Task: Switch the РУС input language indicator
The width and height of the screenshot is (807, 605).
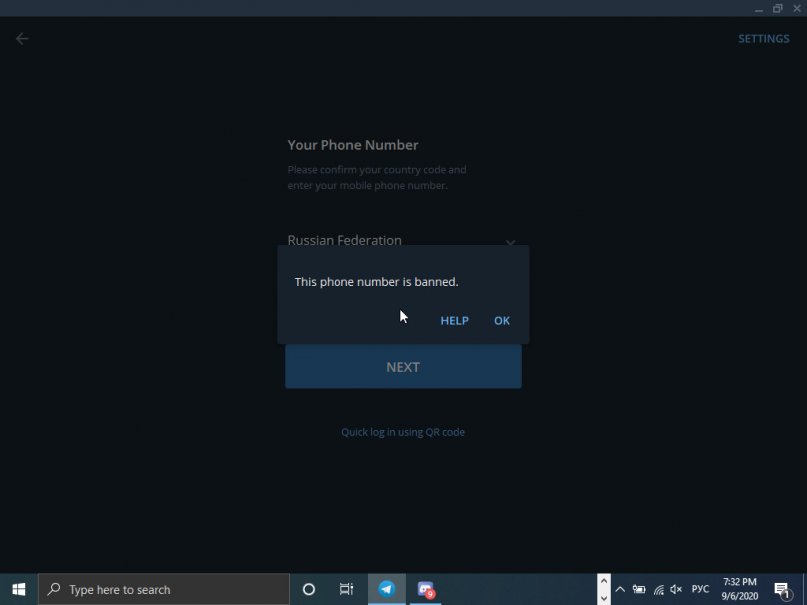Action: (700, 590)
